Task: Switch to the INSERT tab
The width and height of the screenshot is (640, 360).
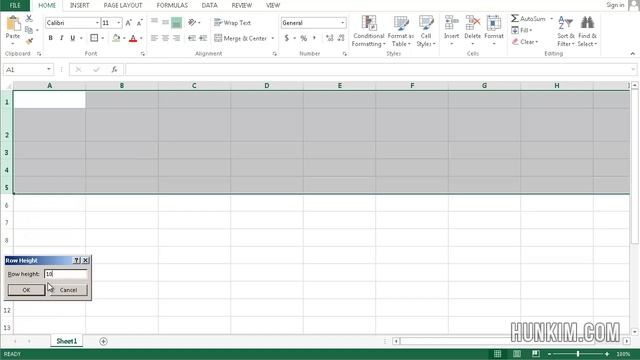Action: point(80,5)
